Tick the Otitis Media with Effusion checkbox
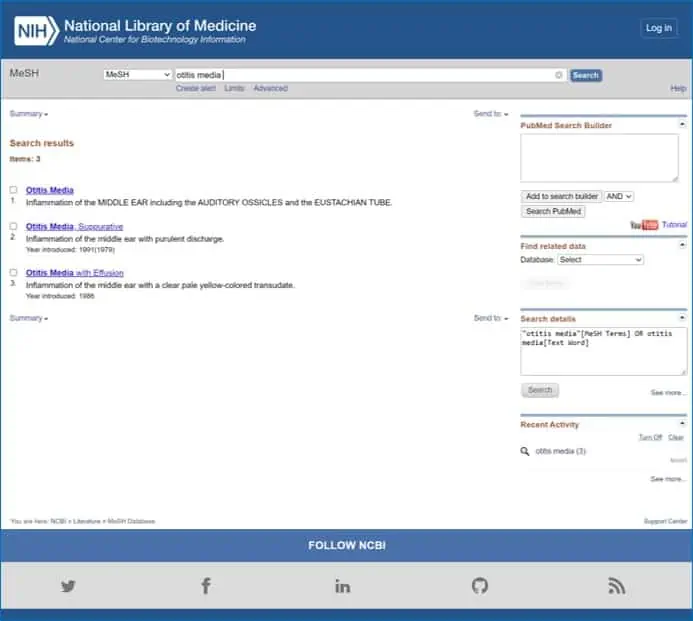Screen dimensions: 693x621 pyautogui.click(x=14, y=273)
